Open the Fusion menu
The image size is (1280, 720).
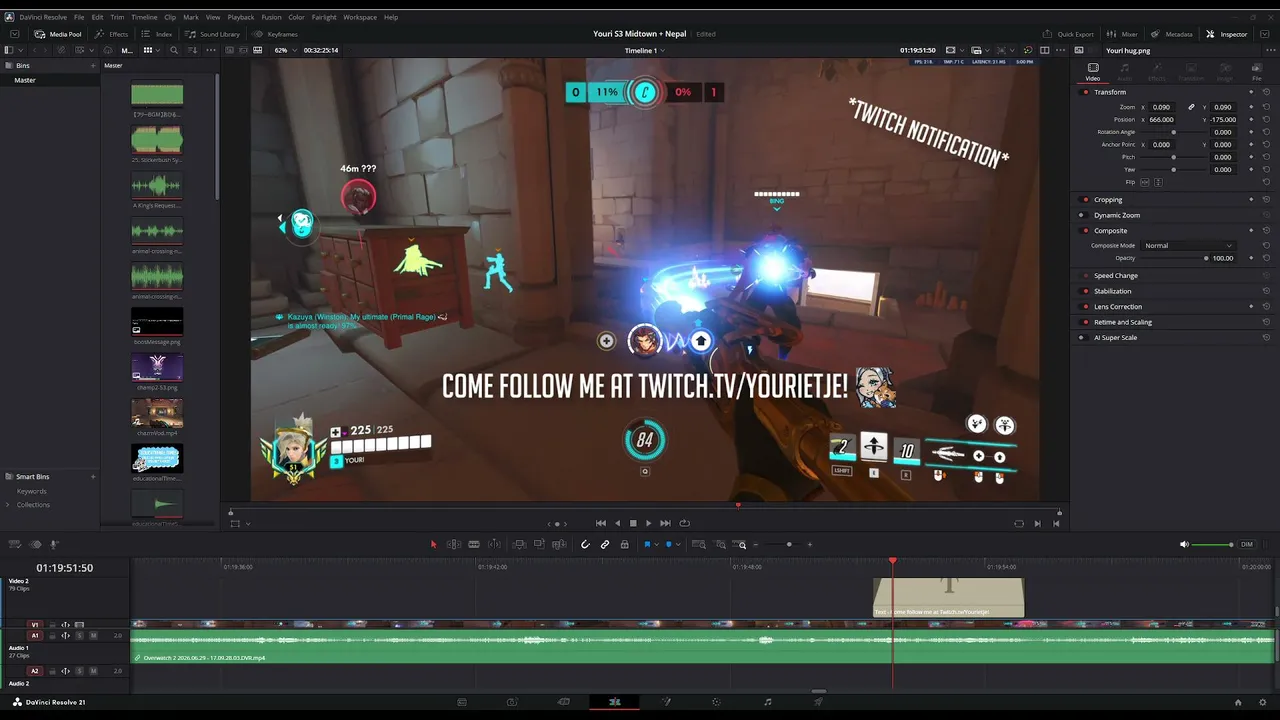point(271,17)
